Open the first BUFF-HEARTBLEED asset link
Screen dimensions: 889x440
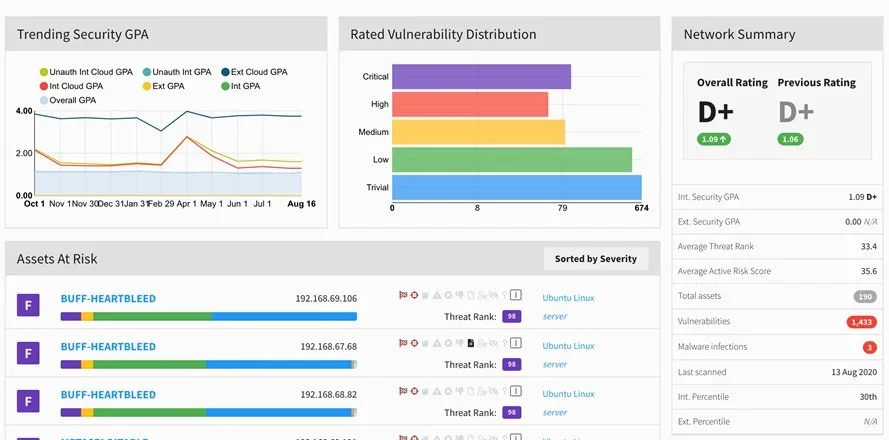108,298
